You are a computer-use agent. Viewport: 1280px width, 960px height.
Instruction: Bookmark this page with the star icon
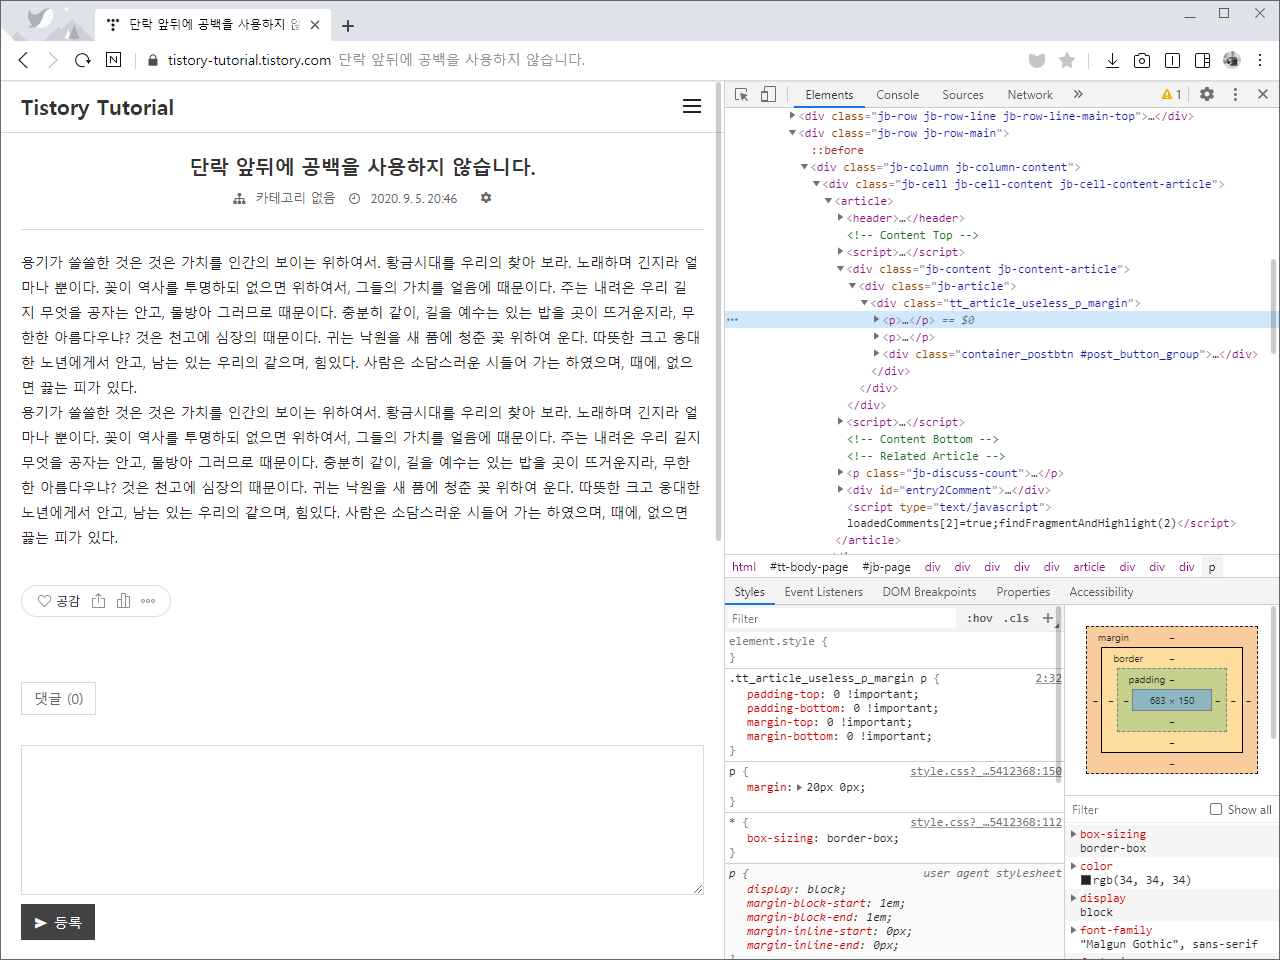point(1067,60)
